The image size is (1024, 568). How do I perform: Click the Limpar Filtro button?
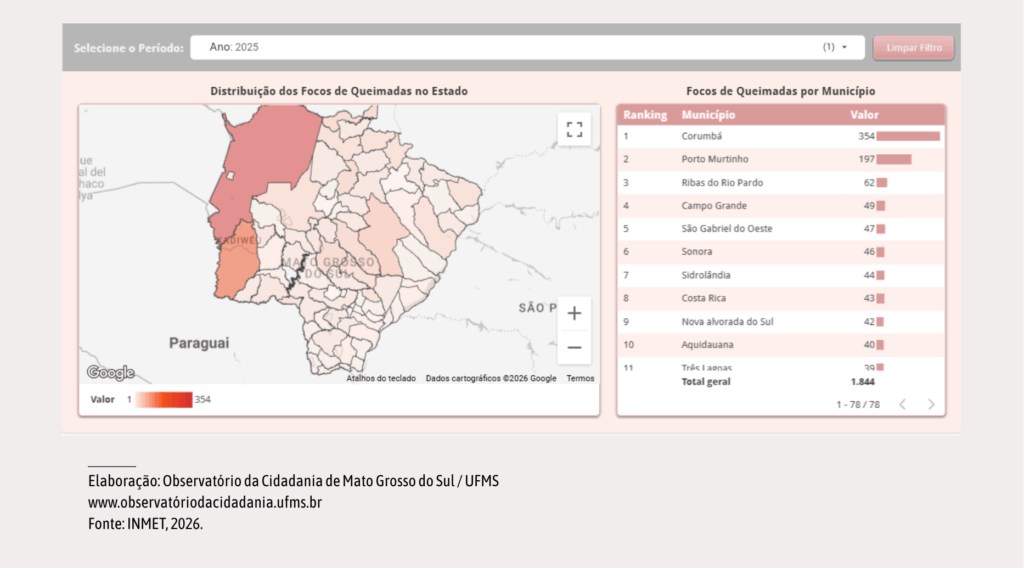(914, 48)
